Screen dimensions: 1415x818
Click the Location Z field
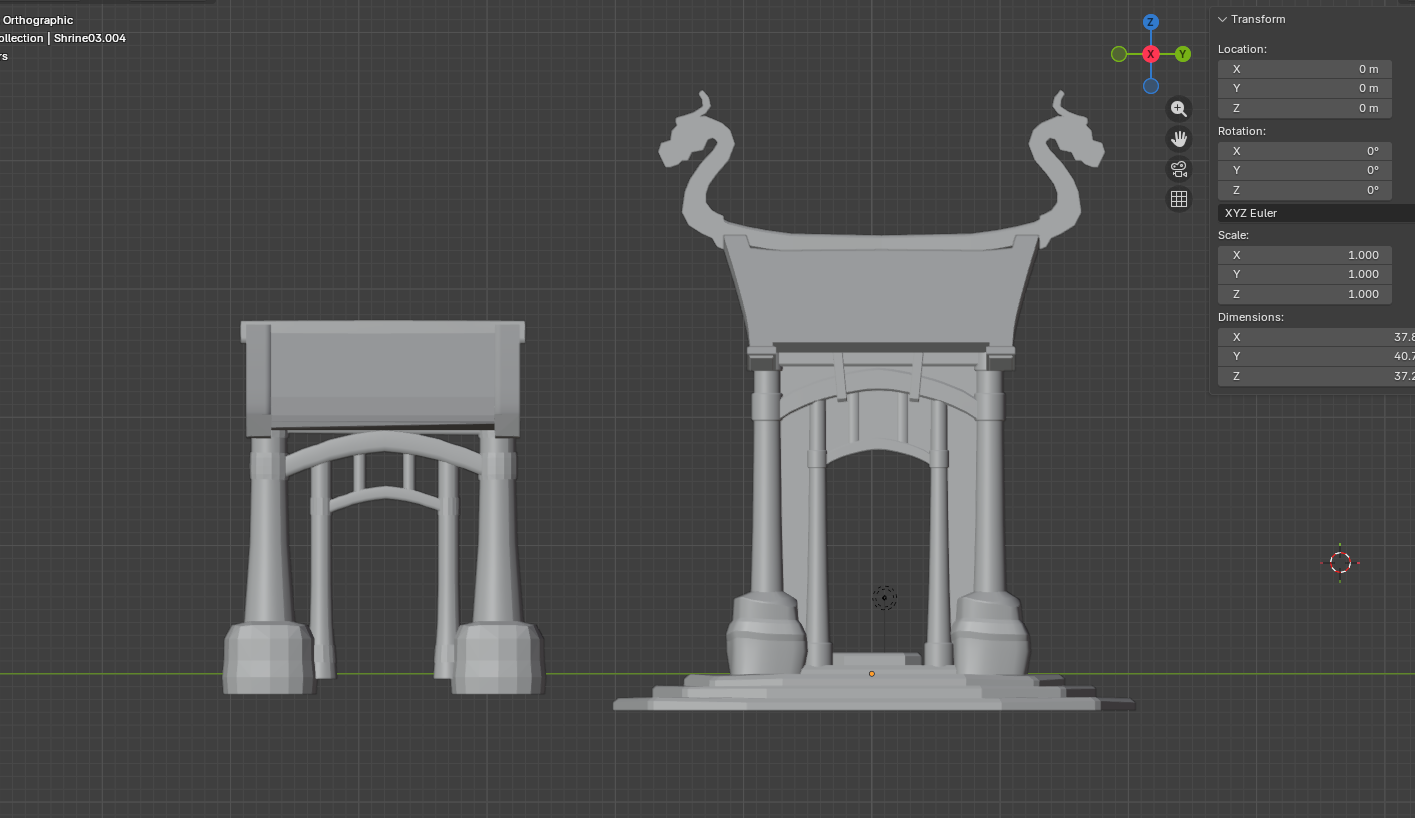coord(1305,108)
